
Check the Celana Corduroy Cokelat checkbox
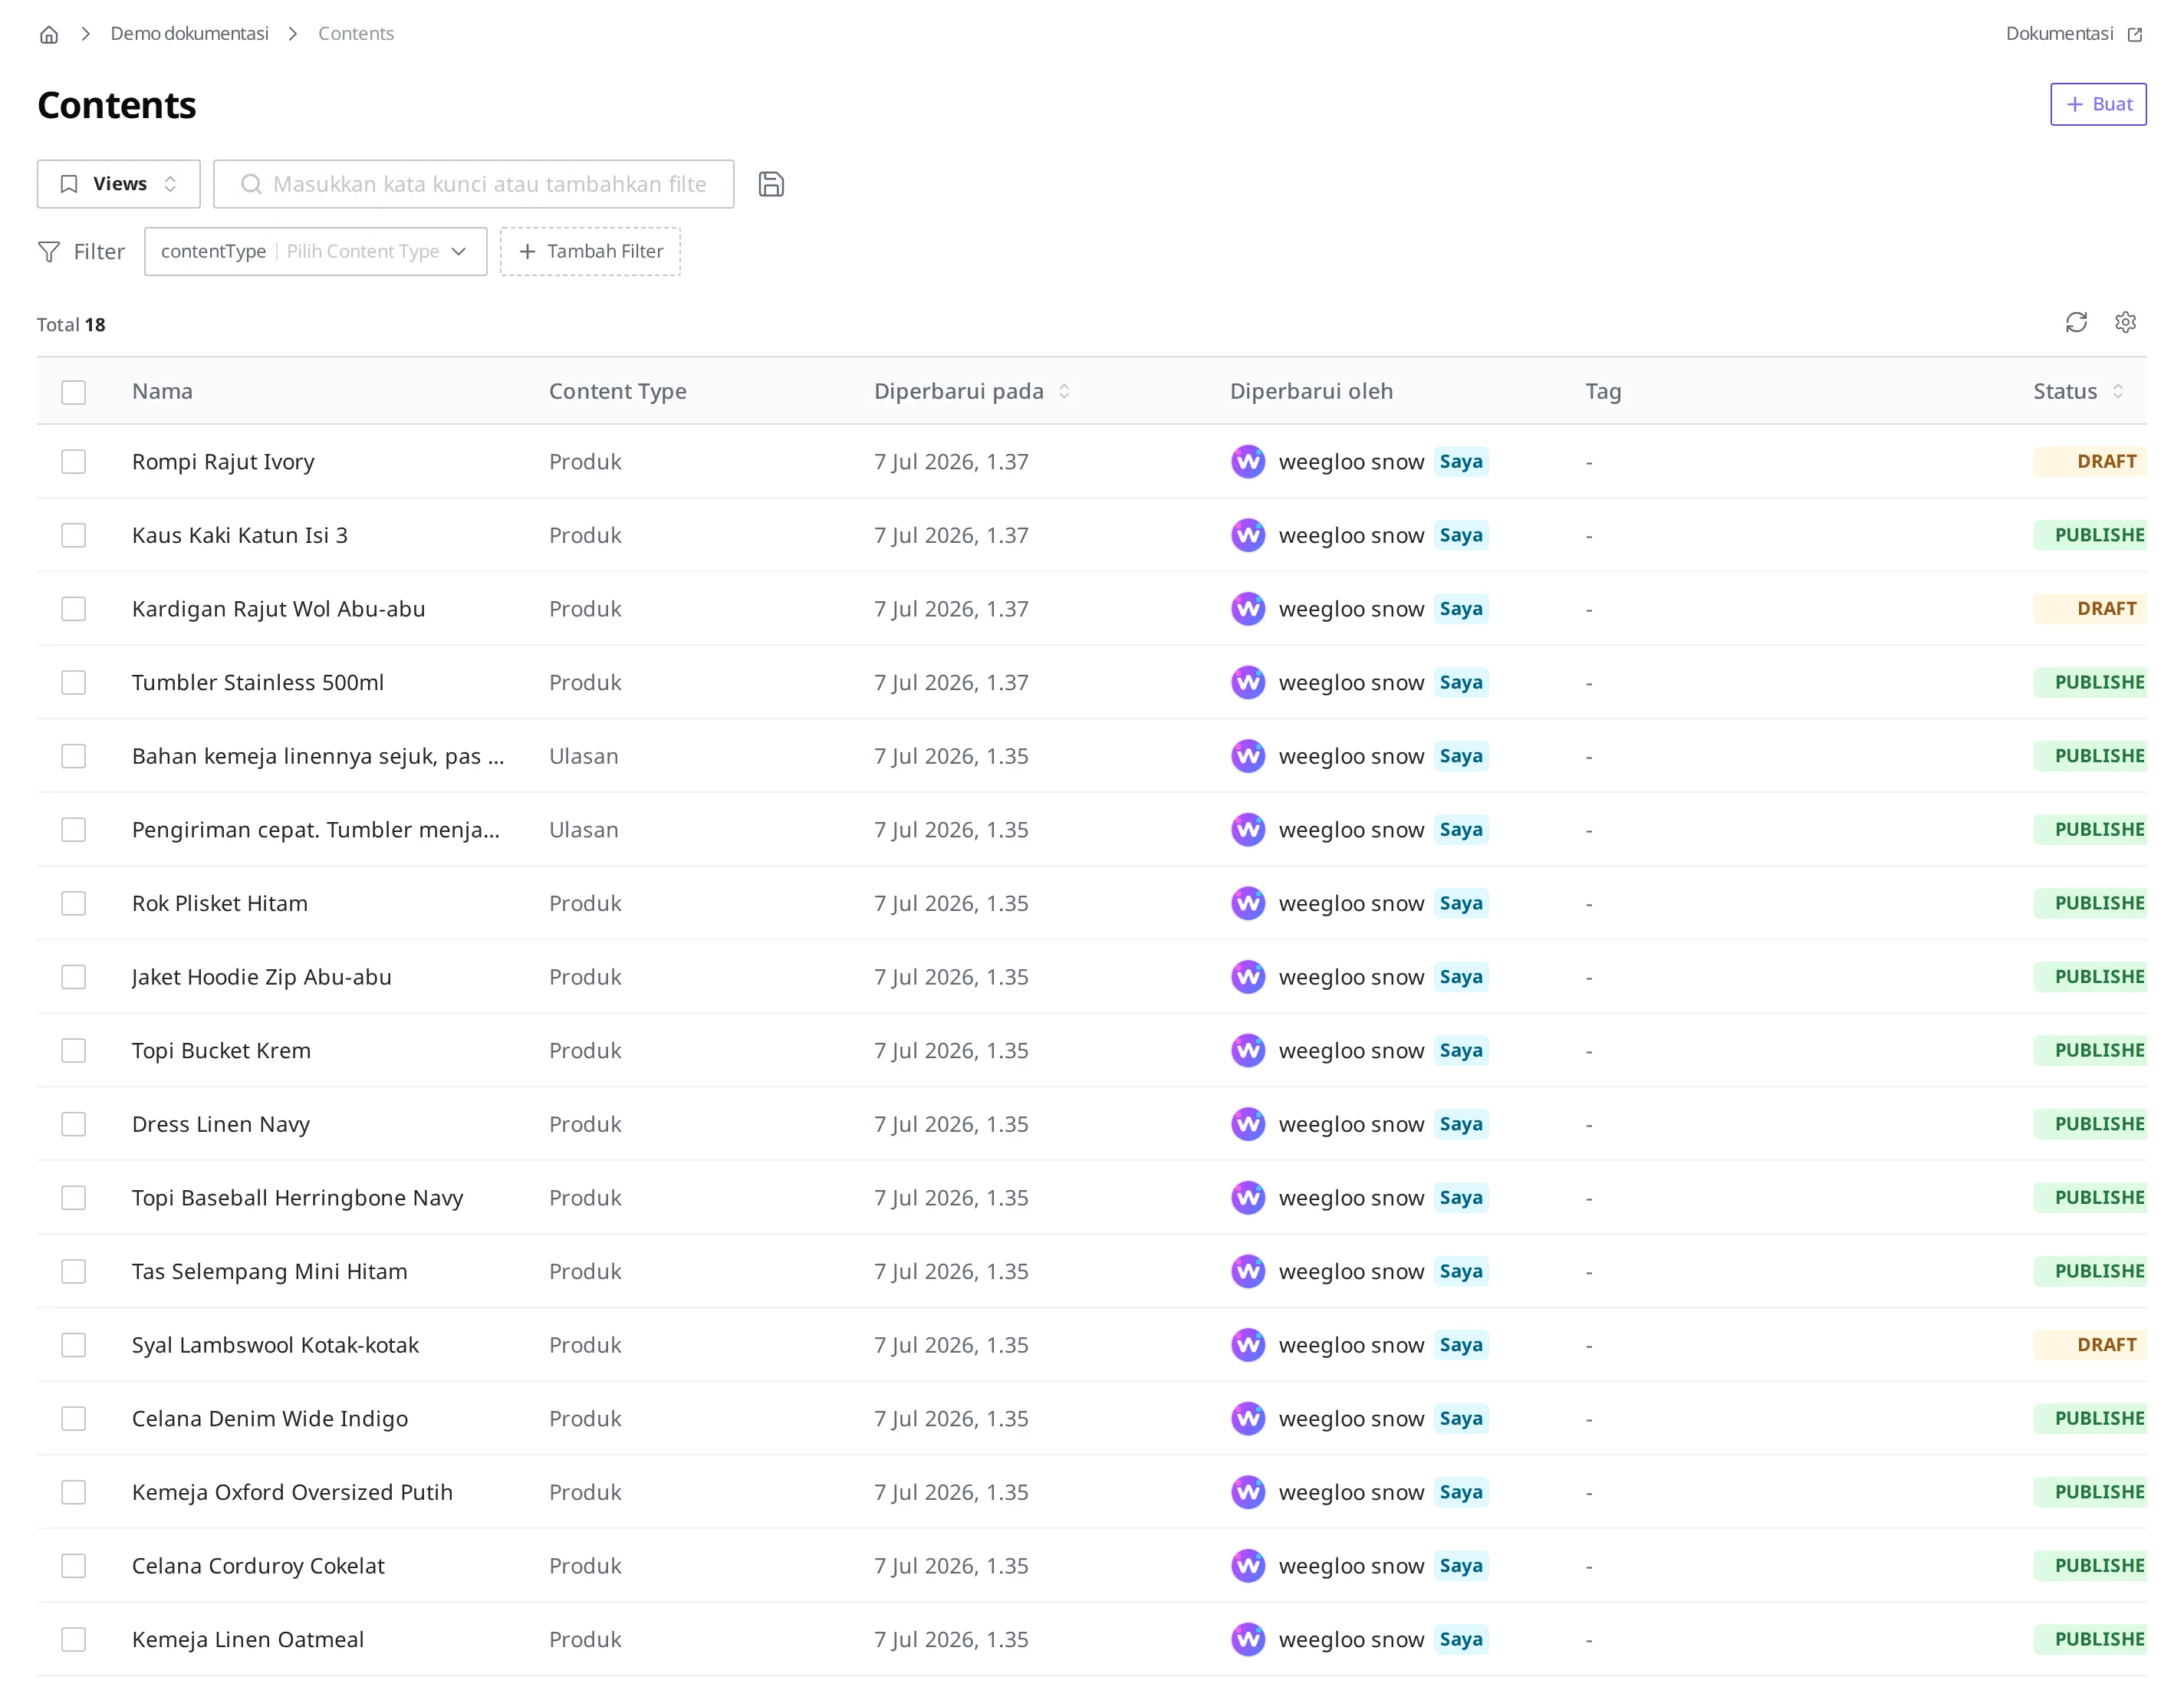[x=73, y=1567]
